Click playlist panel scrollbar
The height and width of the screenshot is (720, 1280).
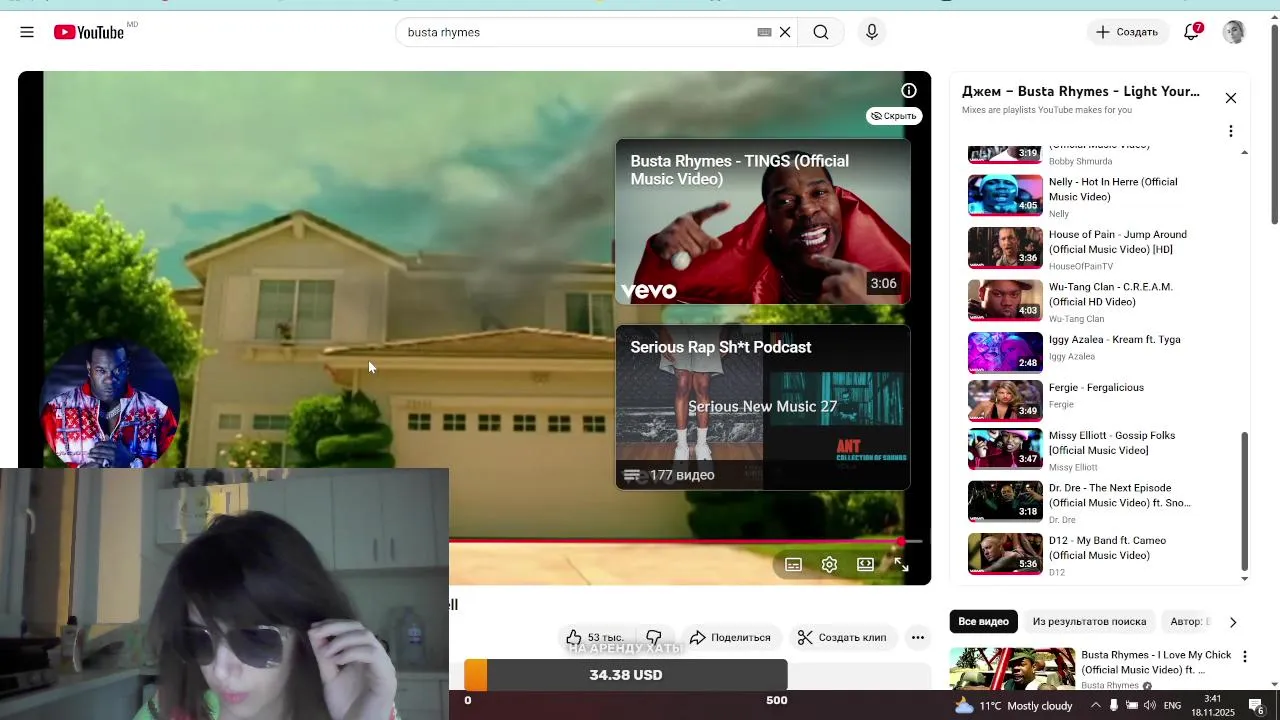tap(1245, 500)
